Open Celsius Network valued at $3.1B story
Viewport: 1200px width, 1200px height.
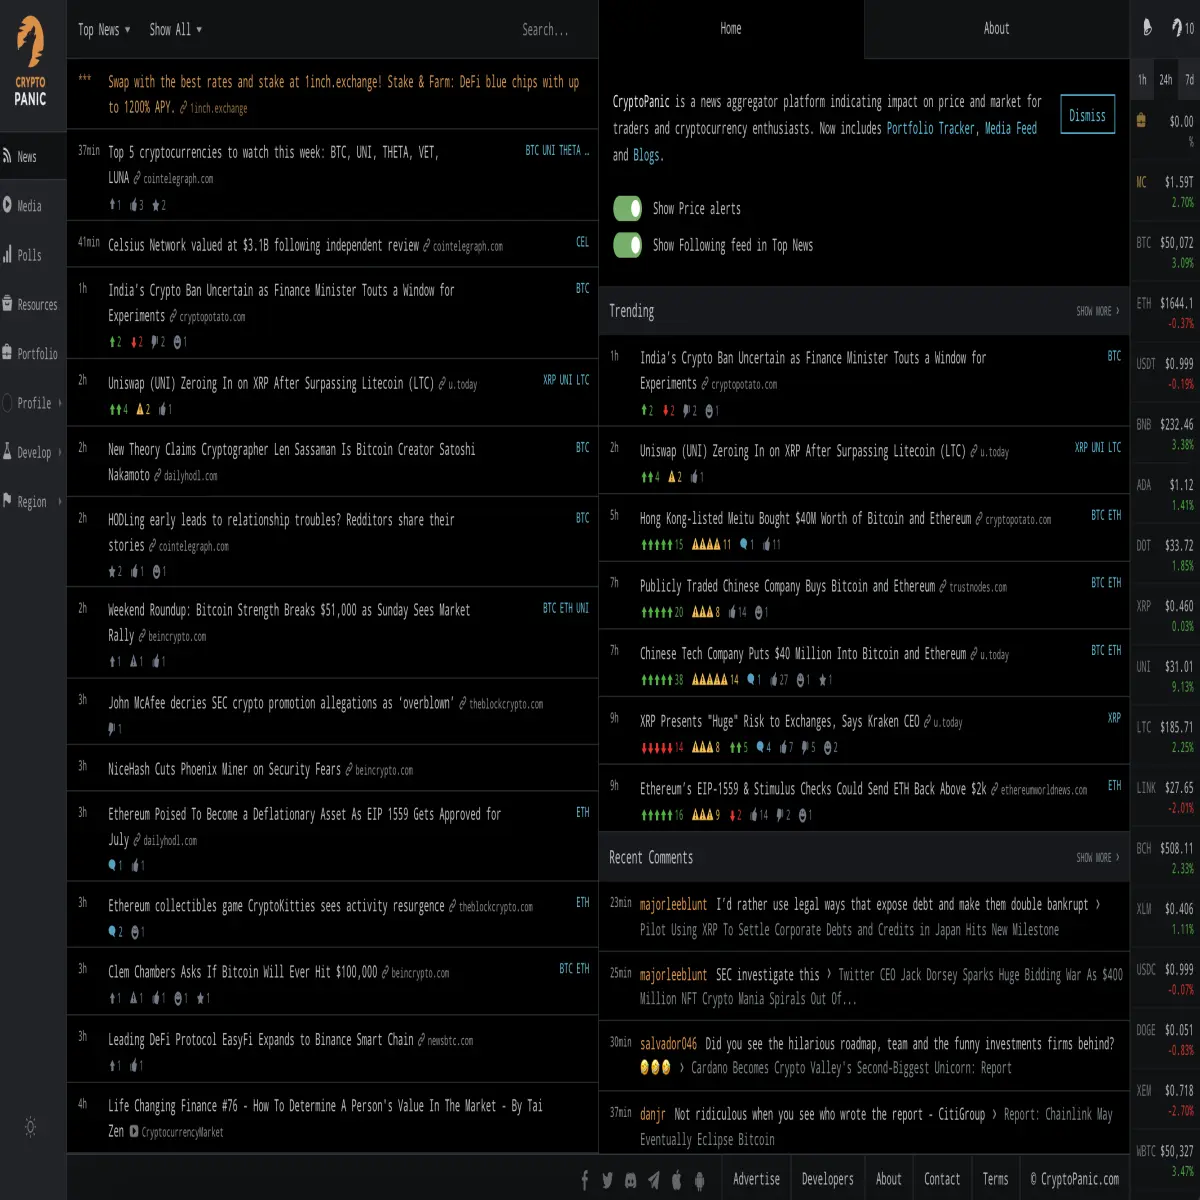tap(263, 245)
